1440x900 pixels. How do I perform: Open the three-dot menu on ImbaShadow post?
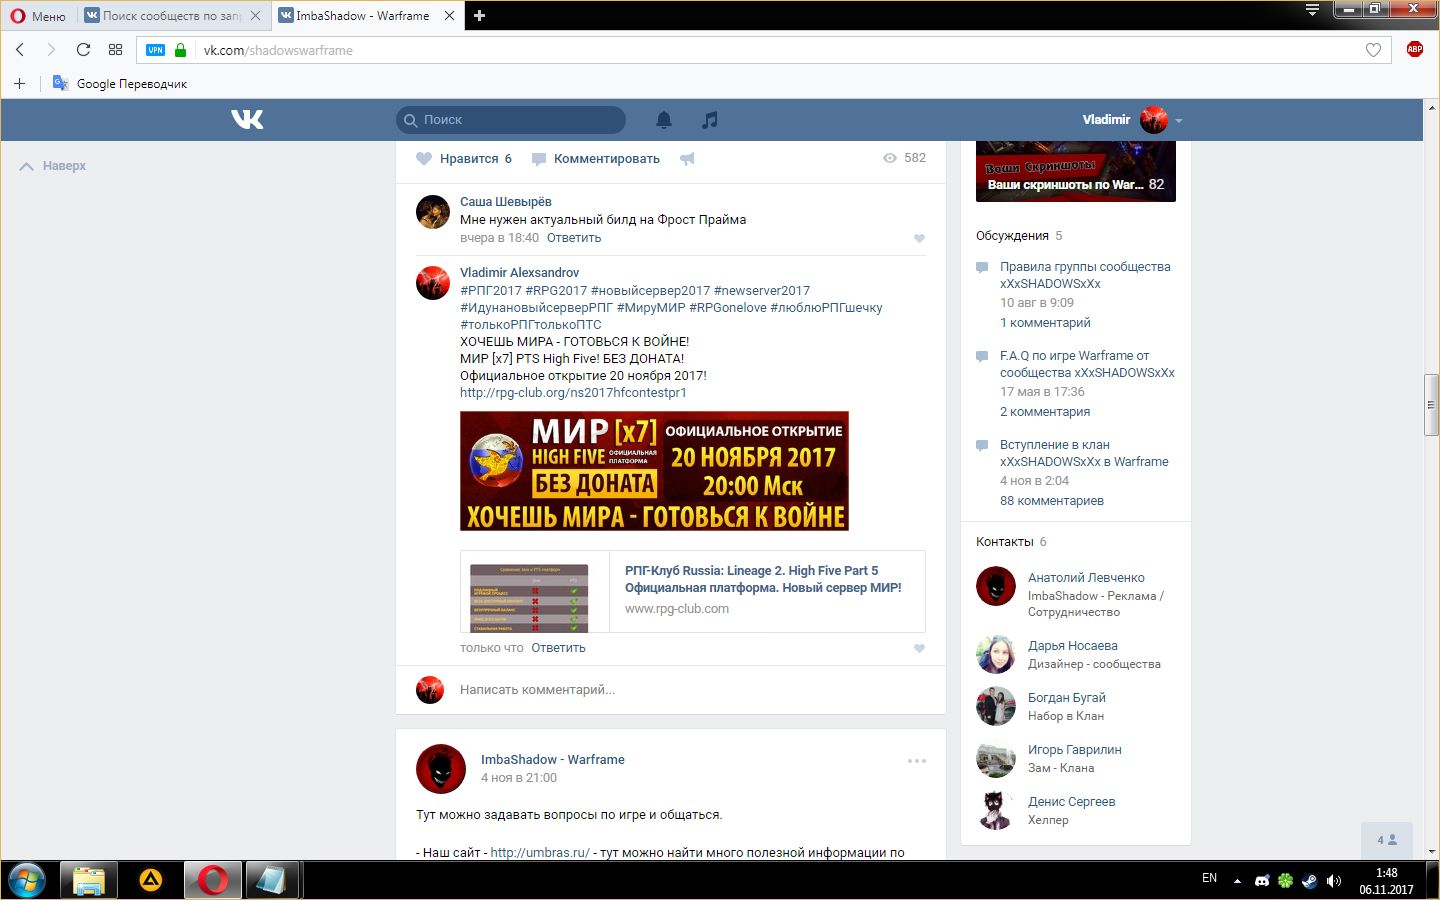point(916,761)
